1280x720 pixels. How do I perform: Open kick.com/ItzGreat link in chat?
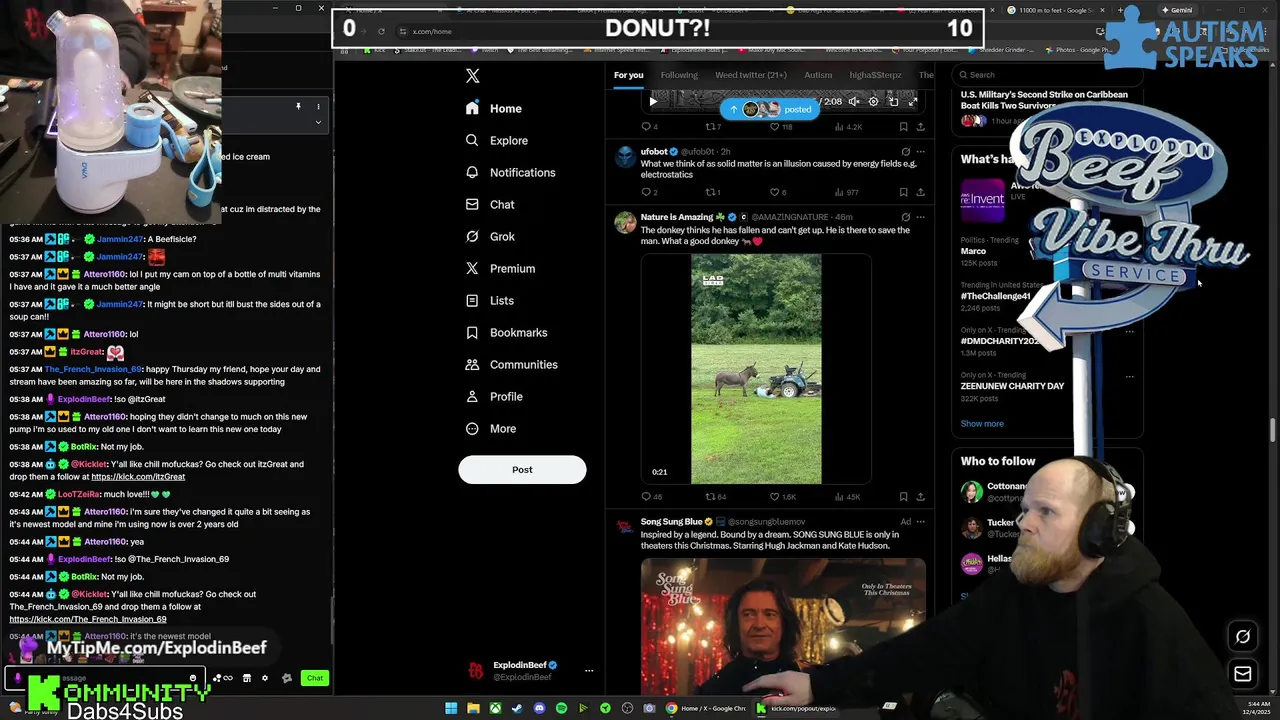coord(138,477)
